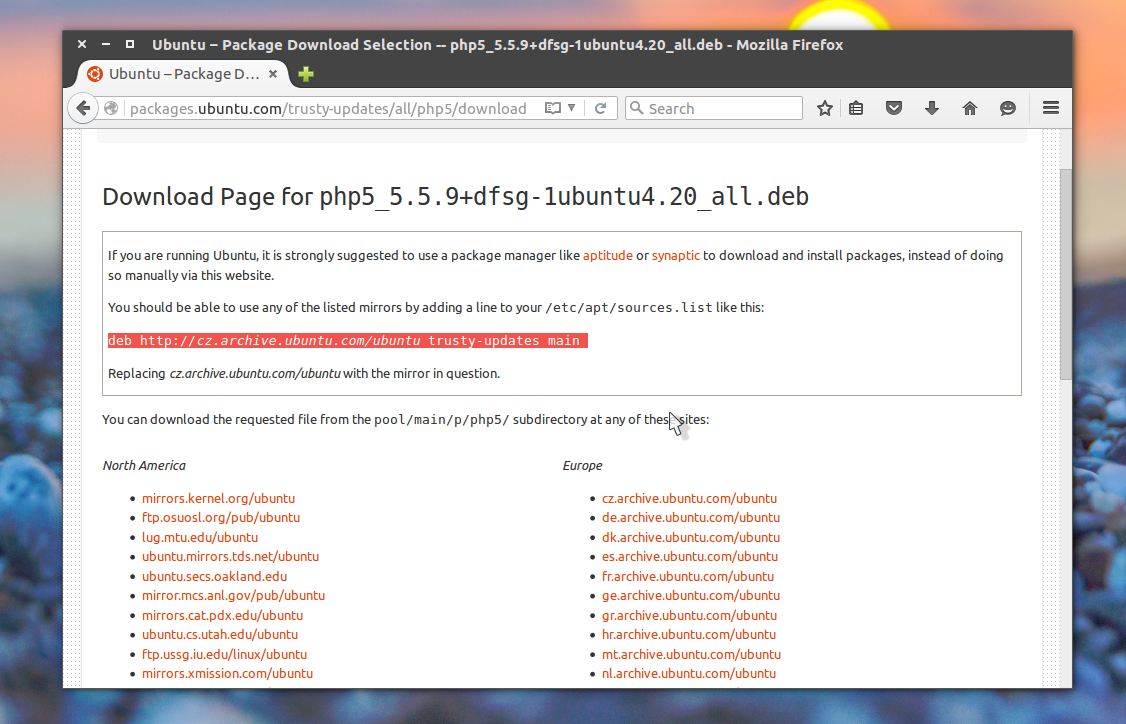Open nl.archive.ubuntu.com/ubuntu mirror
The width and height of the screenshot is (1126, 724).
pyautogui.click(x=689, y=674)
